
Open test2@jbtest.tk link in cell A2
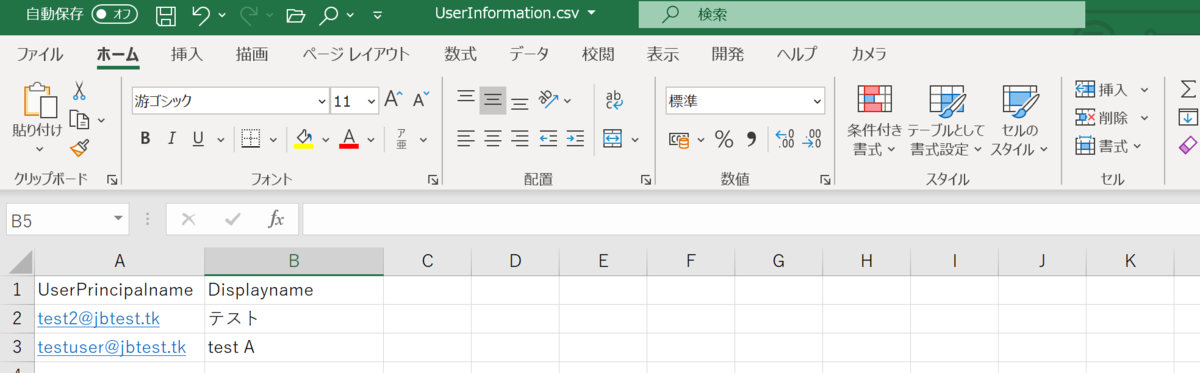click(x=98, y=319)
